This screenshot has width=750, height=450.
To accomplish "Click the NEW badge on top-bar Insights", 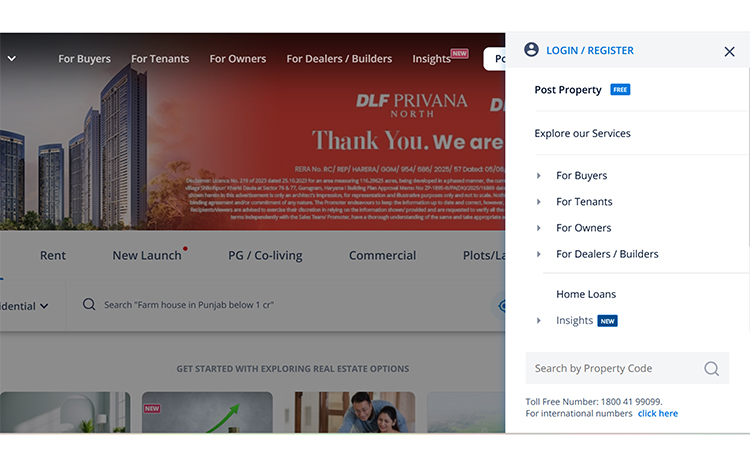I will (x=459, y=54).
